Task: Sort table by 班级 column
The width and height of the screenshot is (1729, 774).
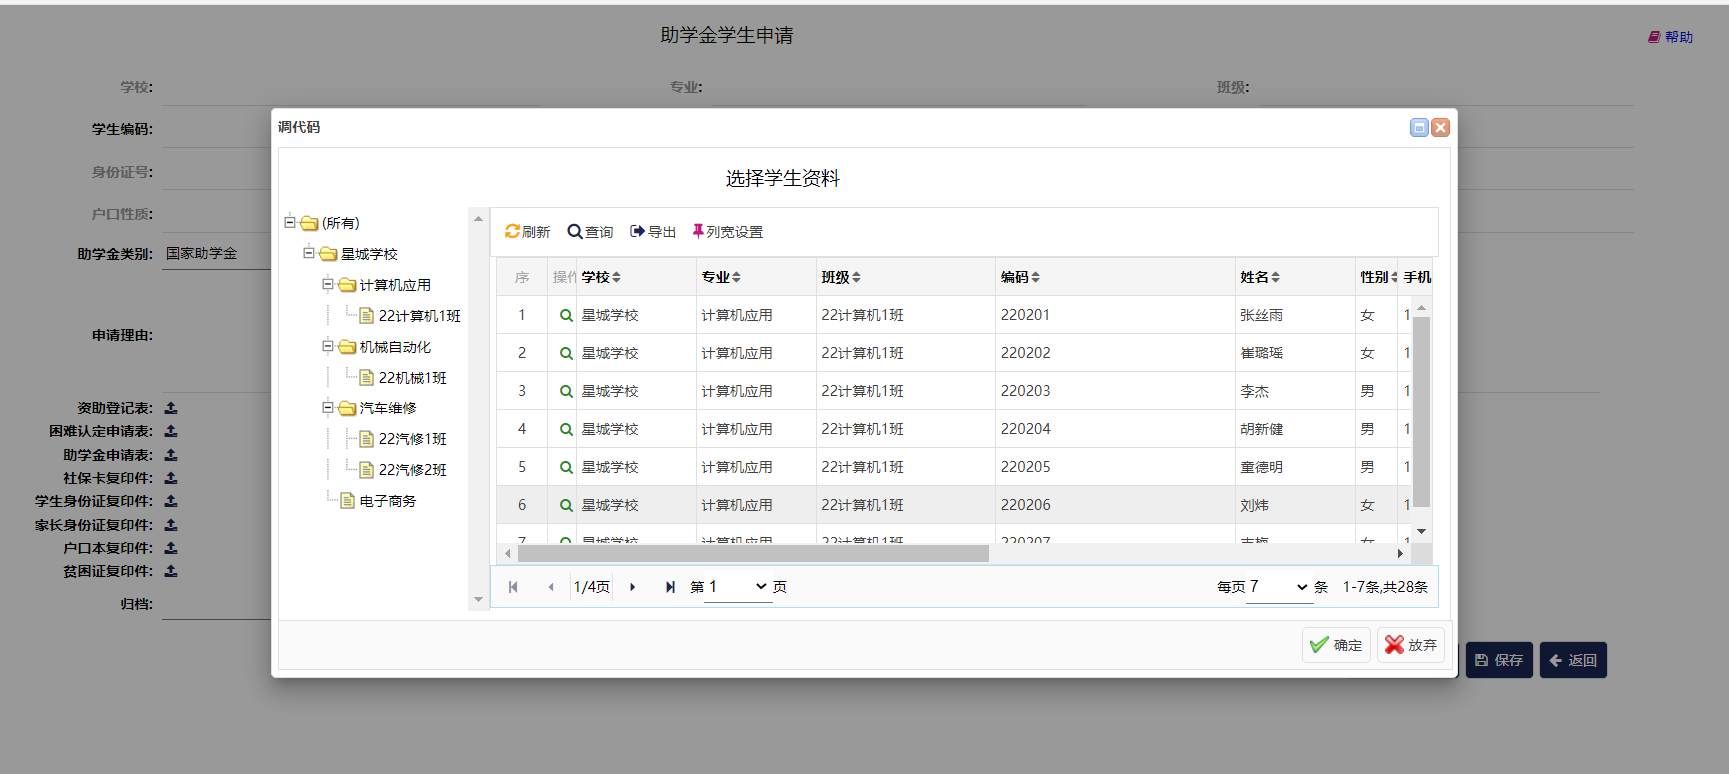Action: pos(841,277)
